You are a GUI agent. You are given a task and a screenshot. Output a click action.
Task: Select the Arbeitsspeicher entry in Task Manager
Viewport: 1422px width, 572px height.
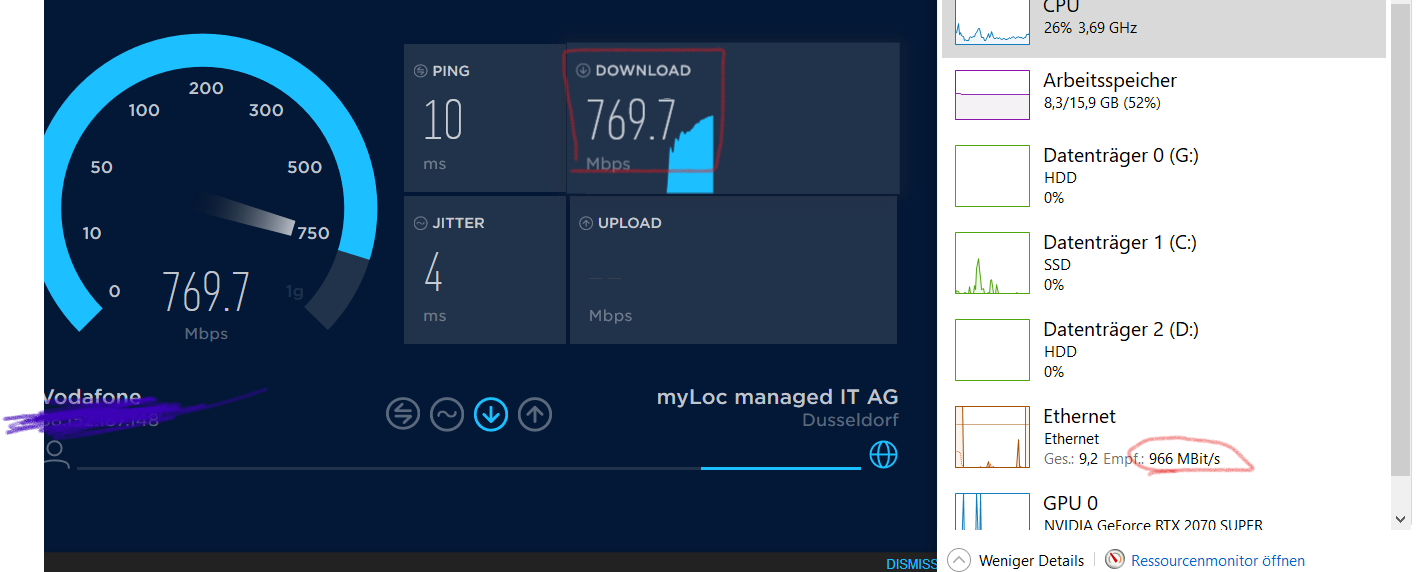(x=1164, y=95)
